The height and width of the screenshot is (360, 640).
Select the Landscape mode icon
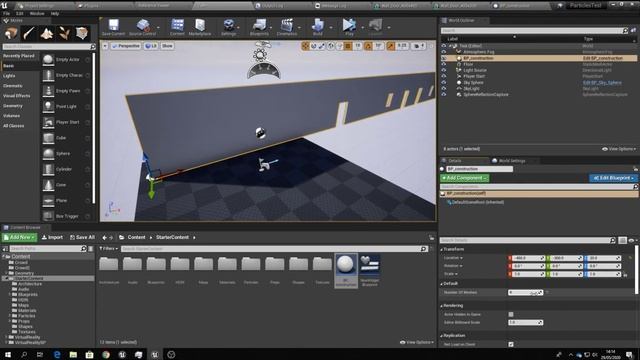pyautogui.click(x=47, y=33)
